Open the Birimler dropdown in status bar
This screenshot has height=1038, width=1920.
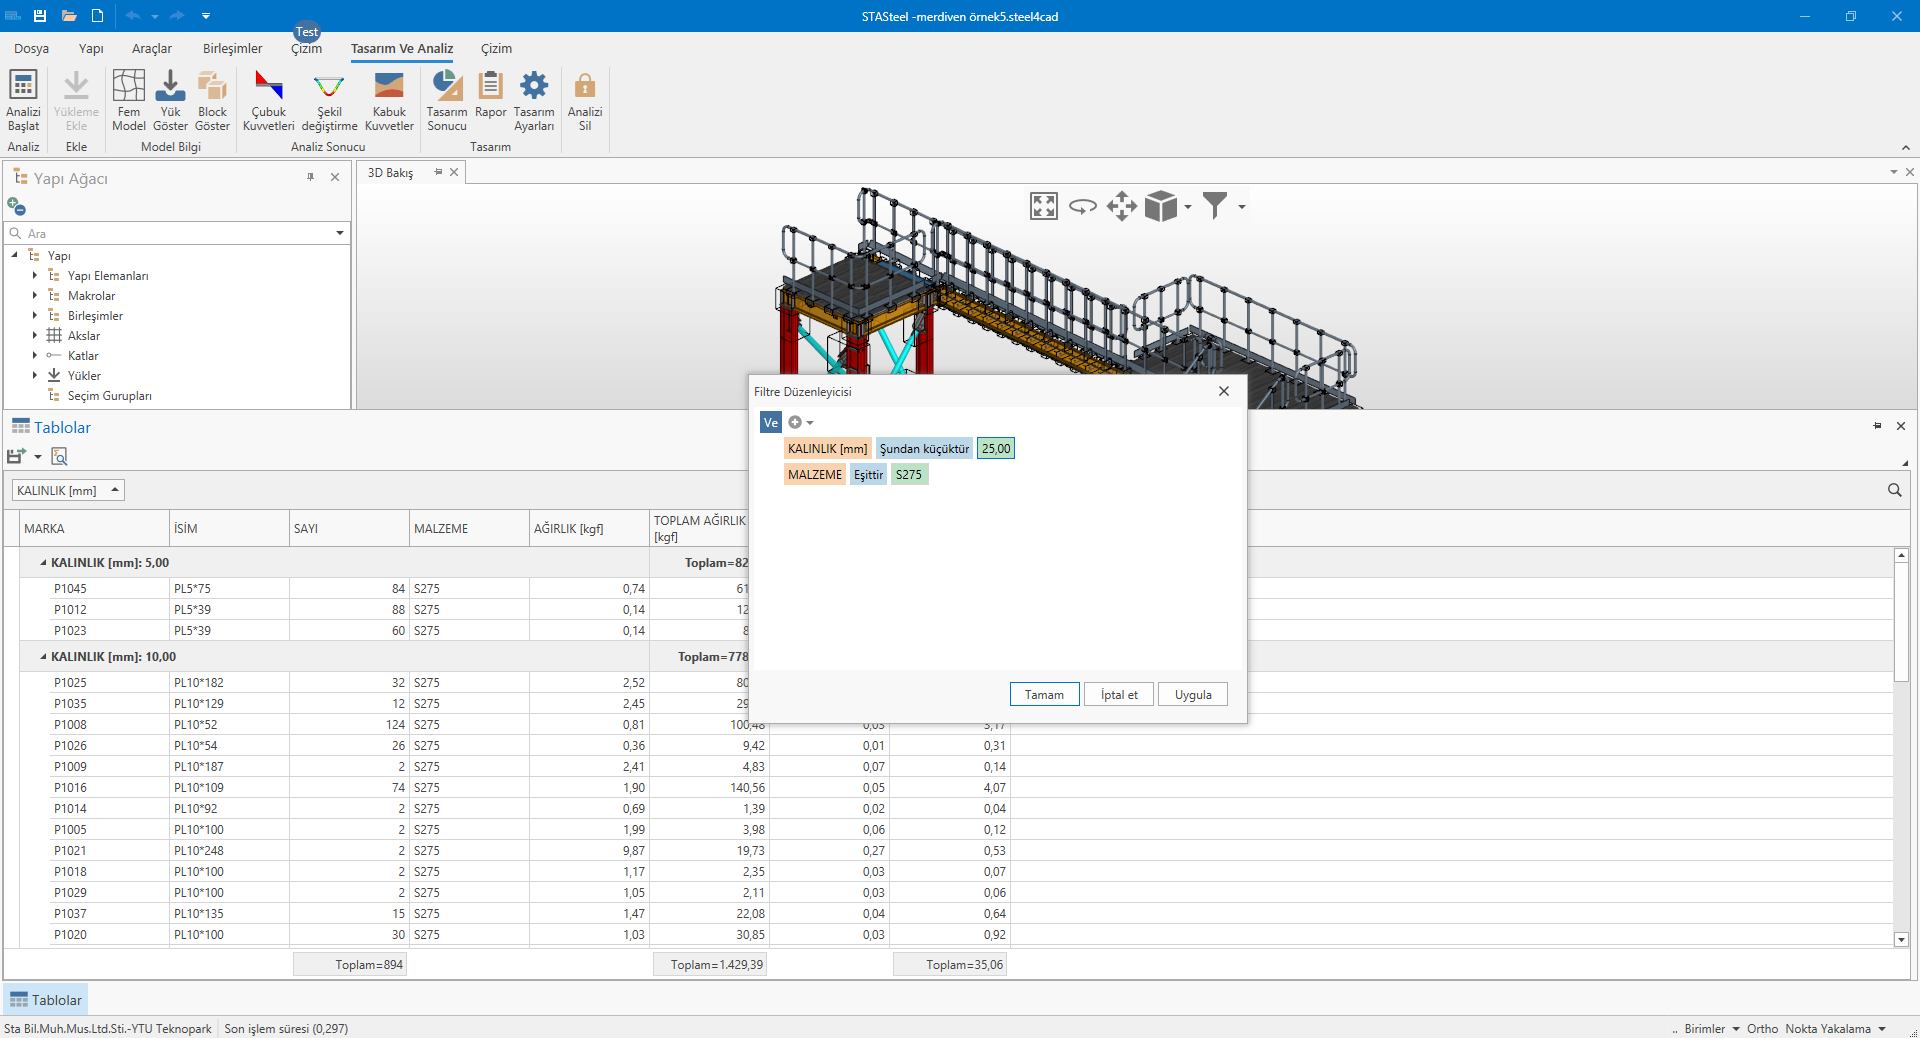click(x=1711, y=1029)
